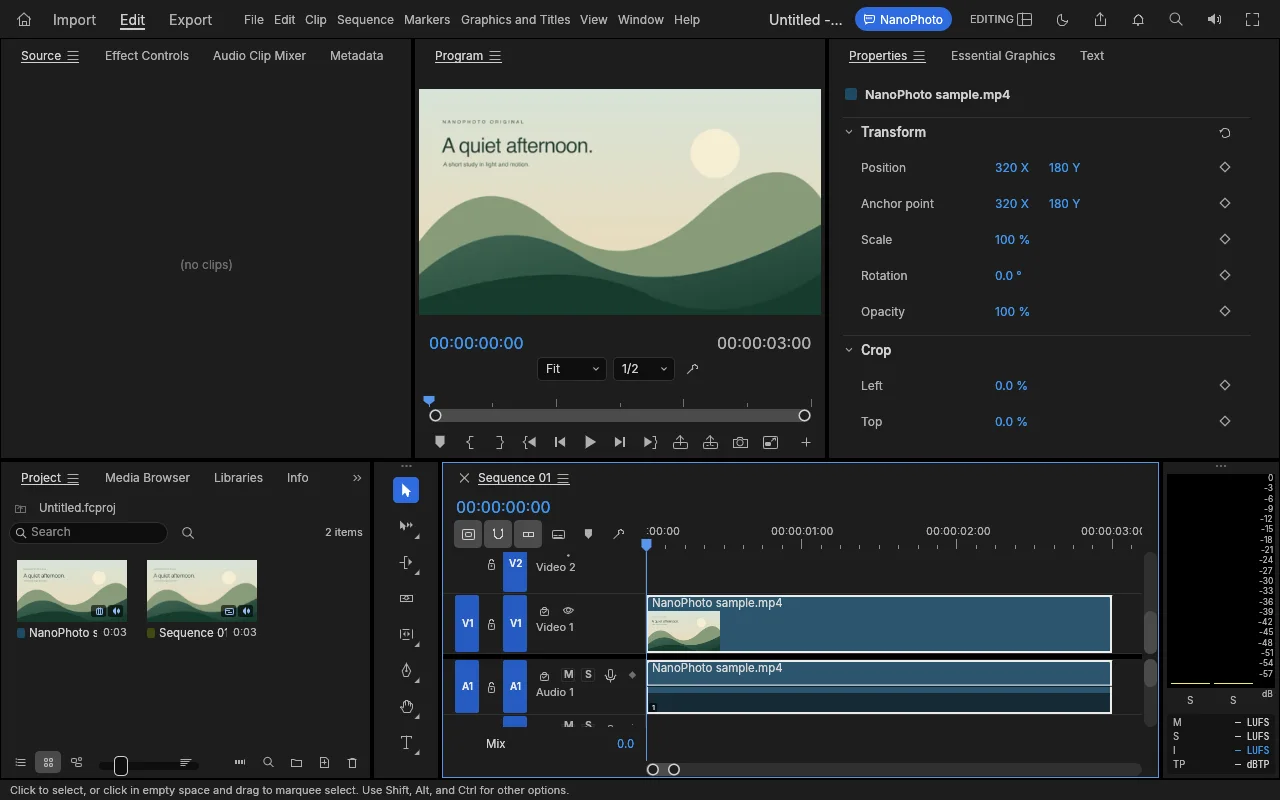Click the Project Search field
The height and width of the screenshot is (800, 1280).
[x=88, y=533]
